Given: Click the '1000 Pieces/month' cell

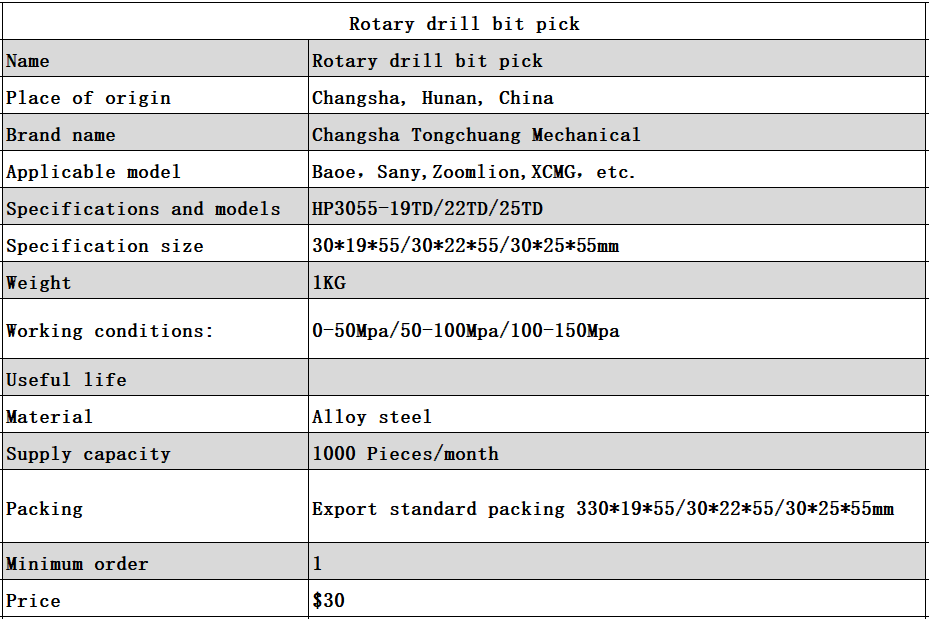Looking at the screenshot, I should click(x=618, y=451).
